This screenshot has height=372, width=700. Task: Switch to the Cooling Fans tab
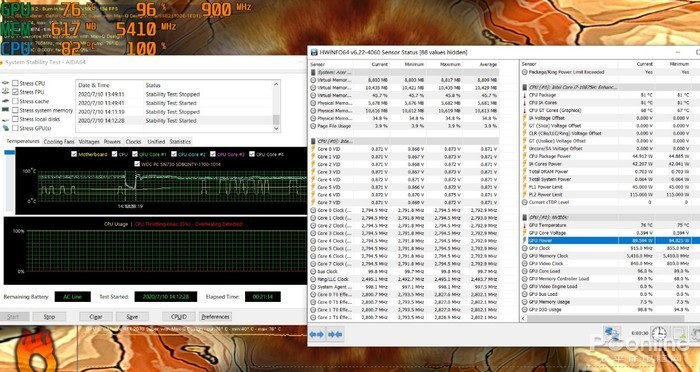(x=59, y=142)
